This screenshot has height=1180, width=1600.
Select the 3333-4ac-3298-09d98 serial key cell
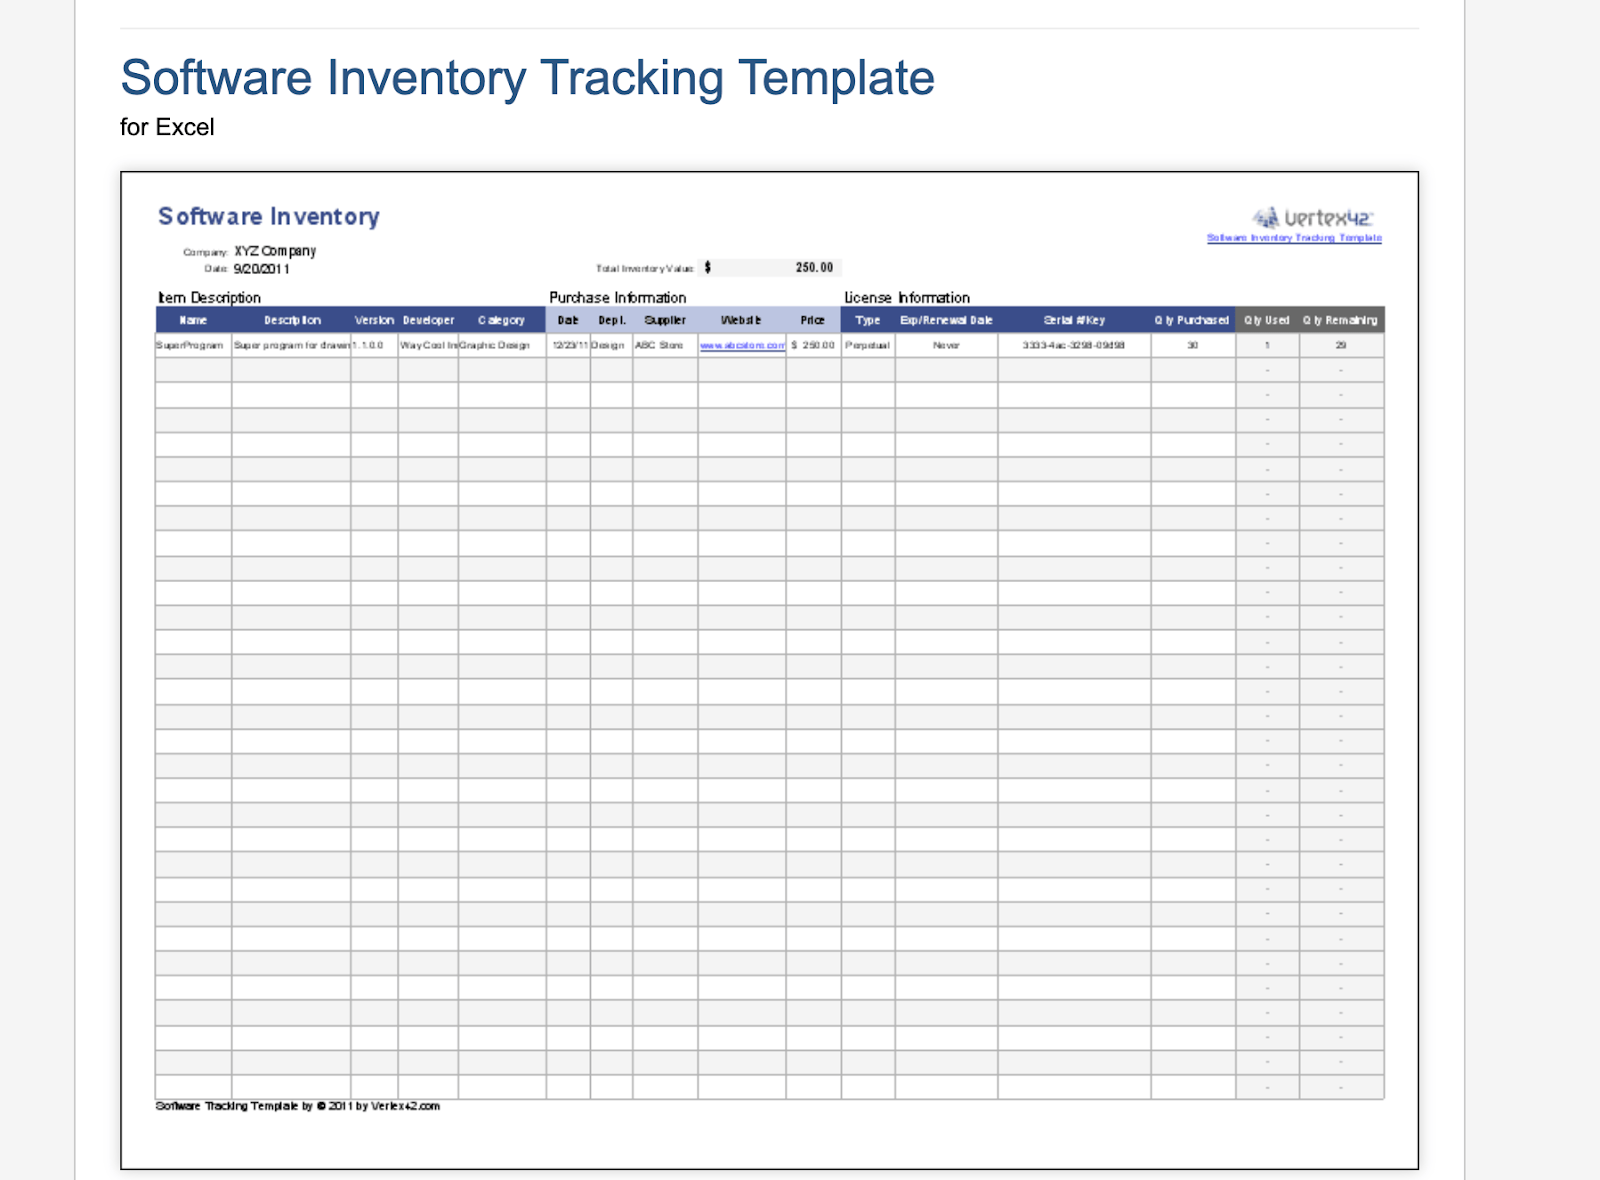(1074, 345)
